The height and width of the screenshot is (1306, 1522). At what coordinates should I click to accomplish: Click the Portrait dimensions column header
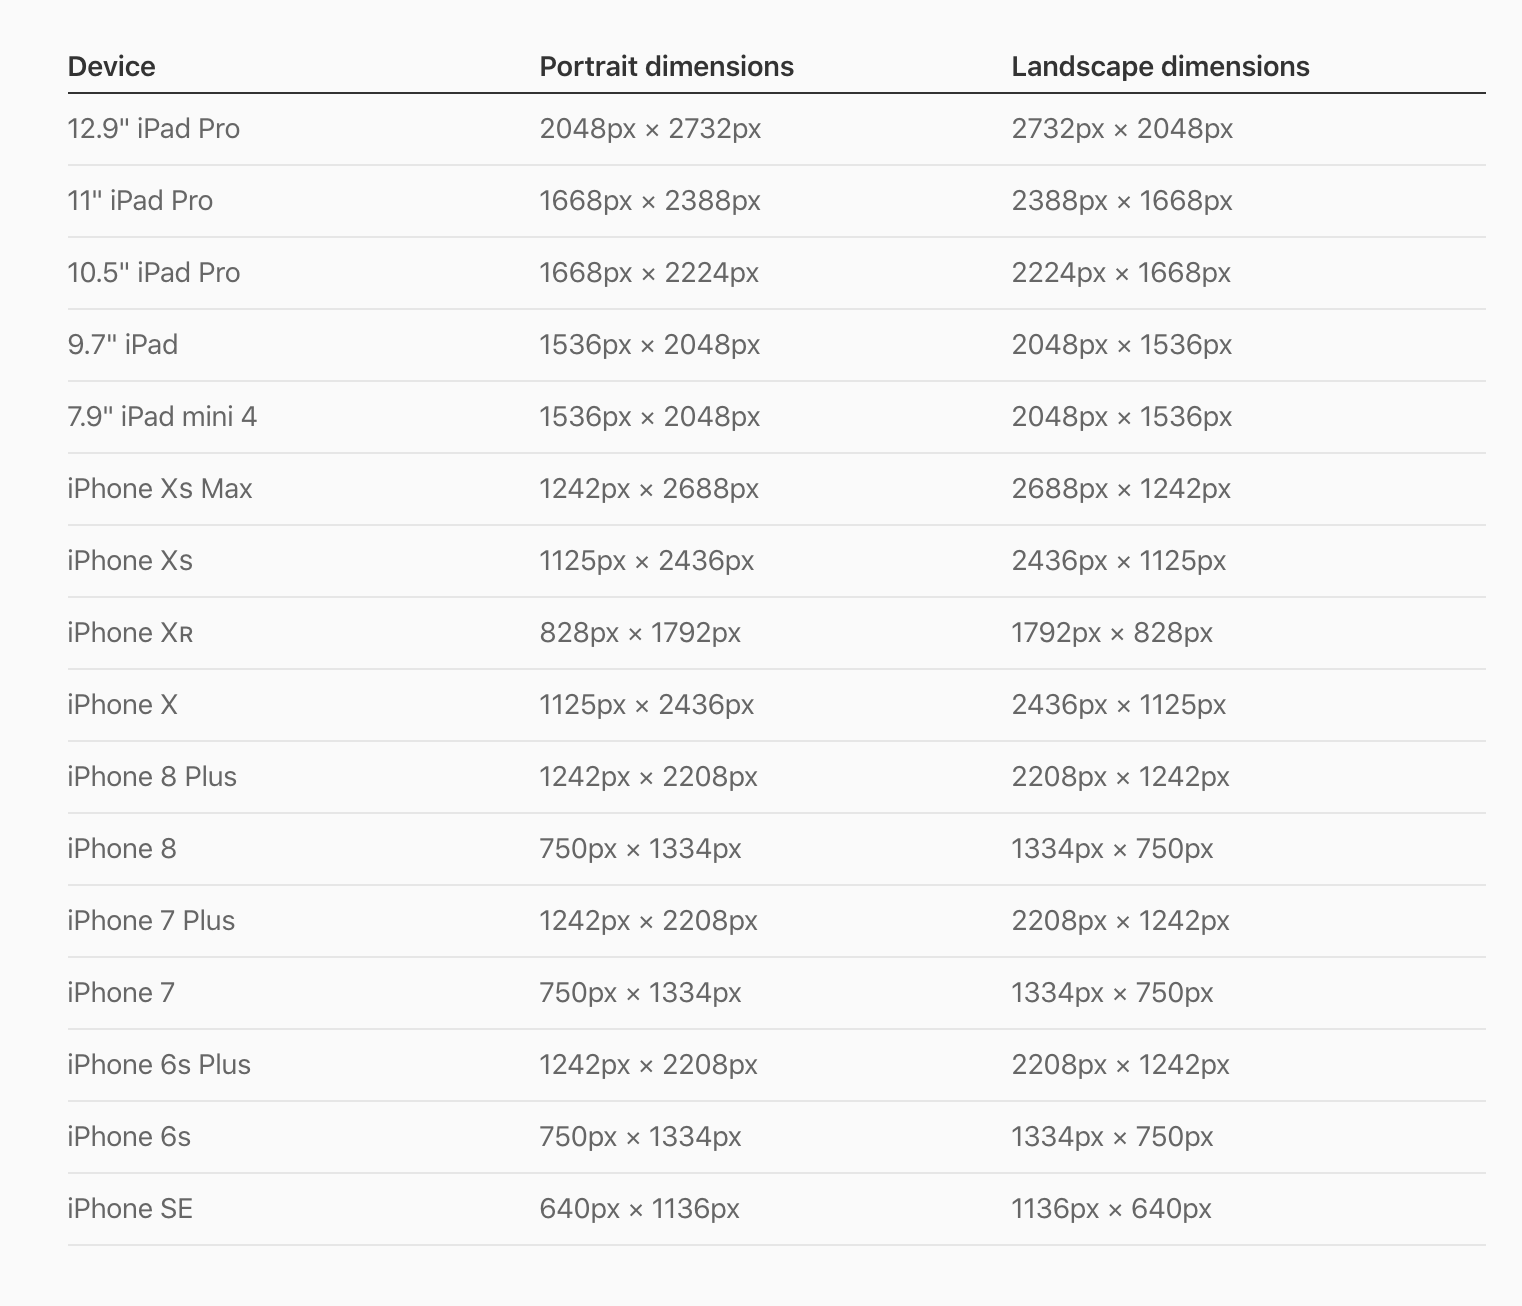tap(666, 67)
